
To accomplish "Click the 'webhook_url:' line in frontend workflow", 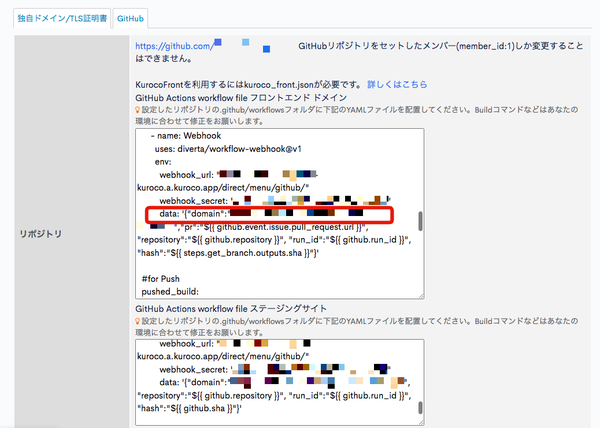I will (x=239, y=175).
